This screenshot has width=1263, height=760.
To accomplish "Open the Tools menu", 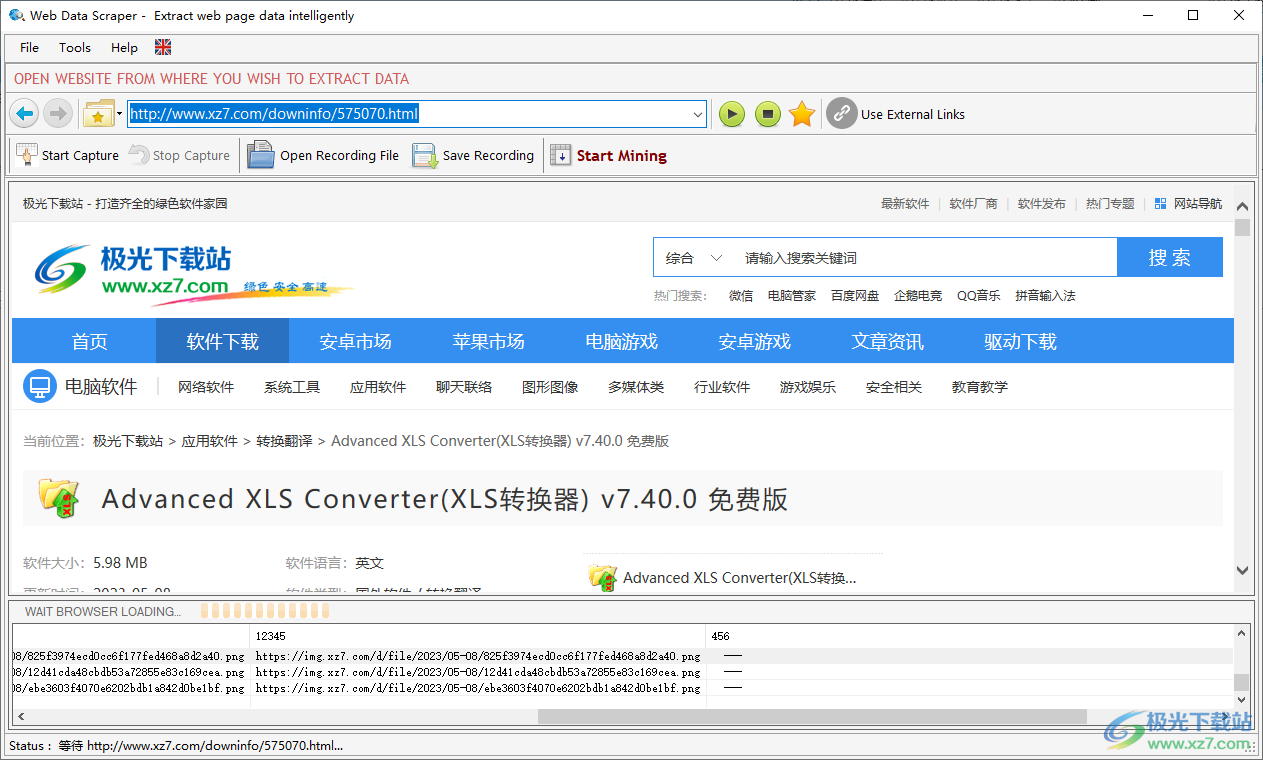I will [75, 47].
